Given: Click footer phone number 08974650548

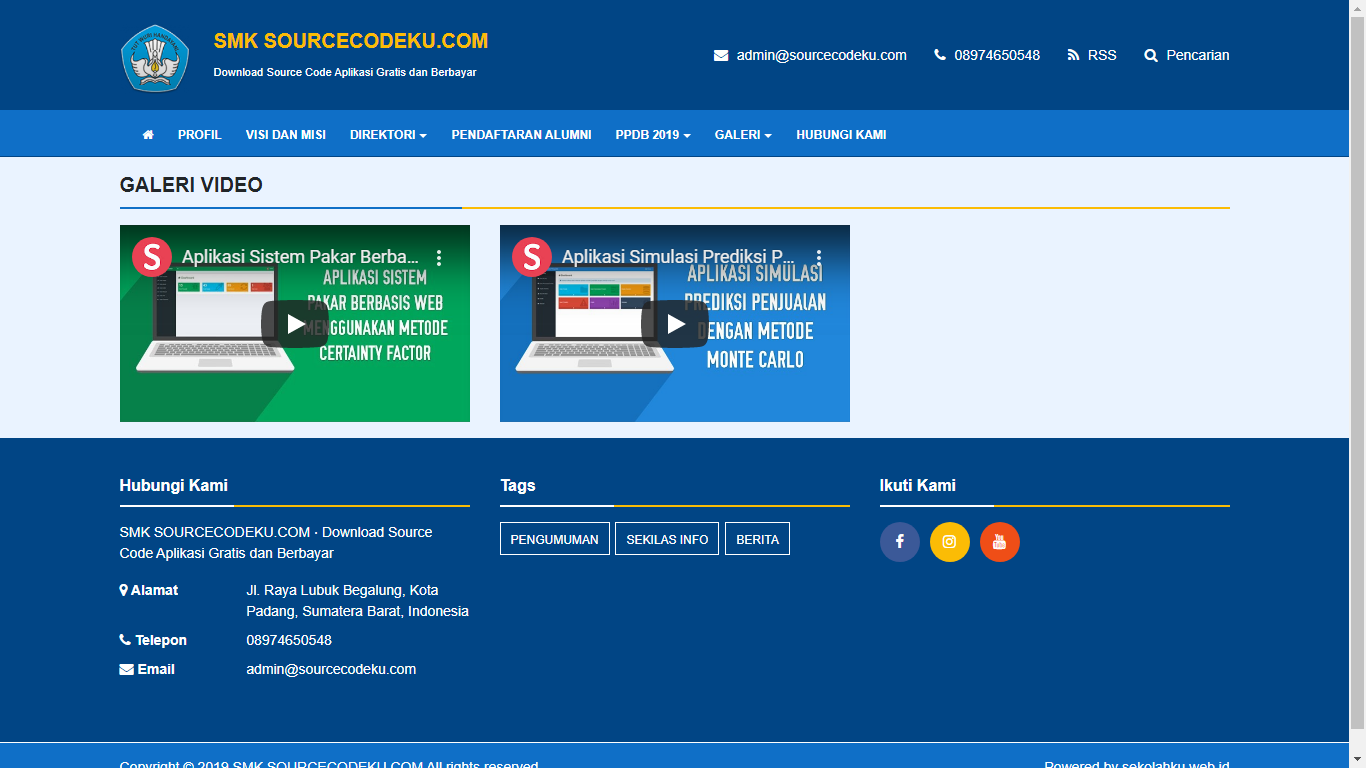Looking at the screenshot, I should coord(289,640).
